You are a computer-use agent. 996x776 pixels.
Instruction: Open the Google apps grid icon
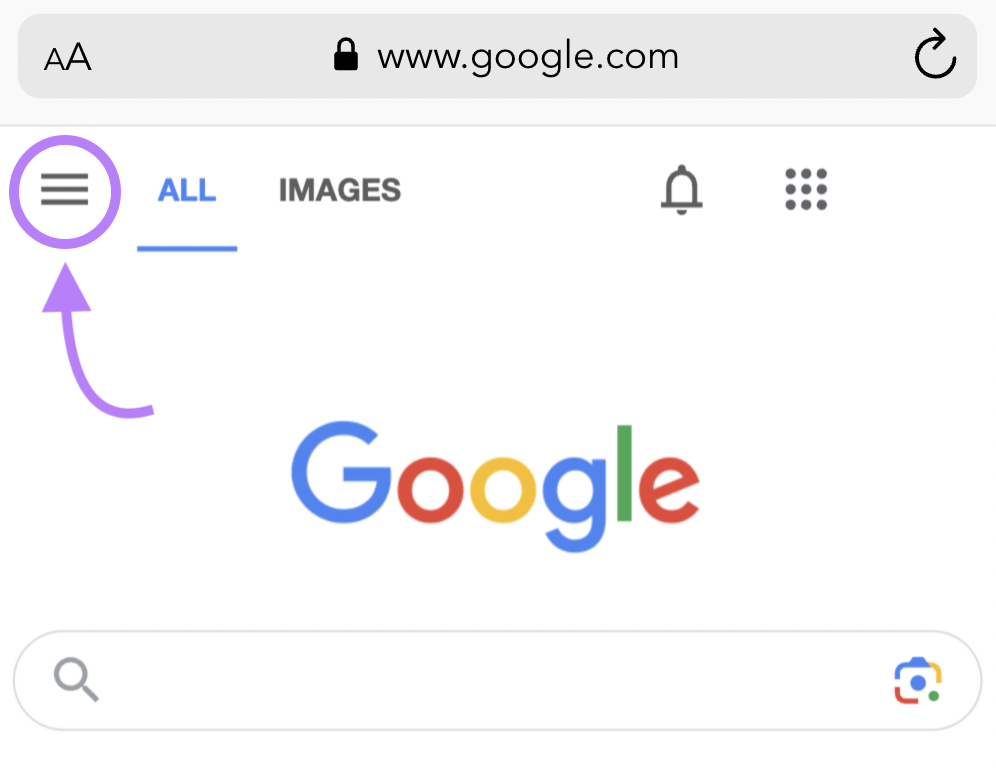pyautogui.click(x=806, y=189)
